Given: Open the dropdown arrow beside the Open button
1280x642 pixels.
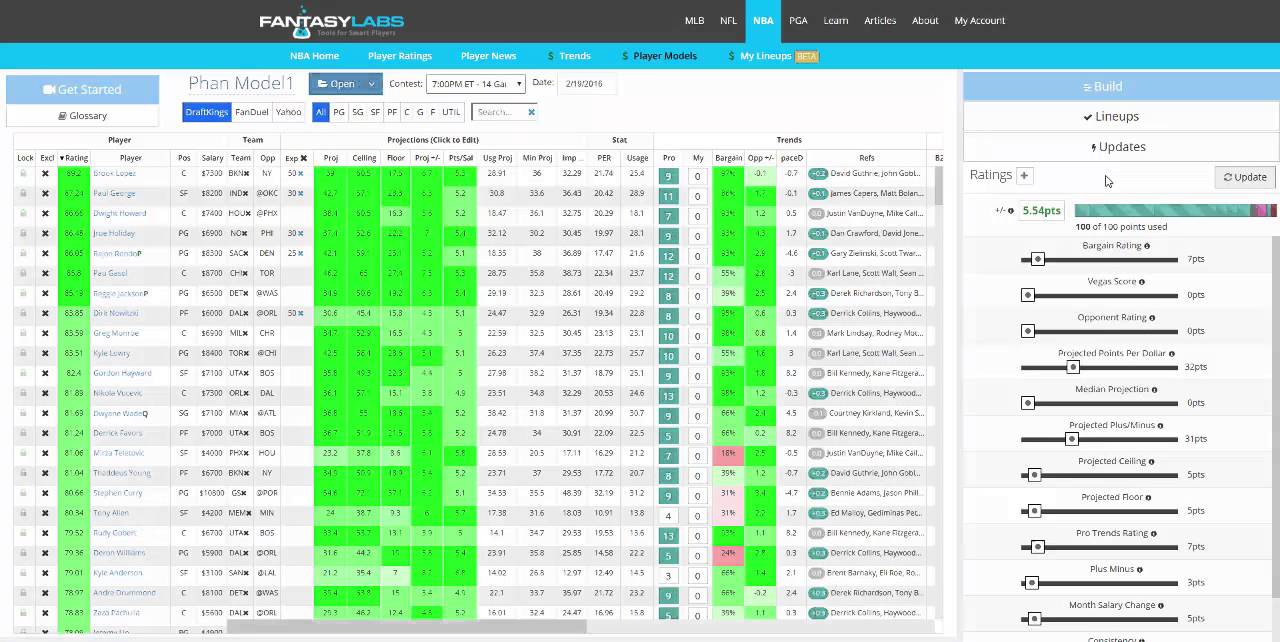Looking at the screenshot, I should (371, 84).
